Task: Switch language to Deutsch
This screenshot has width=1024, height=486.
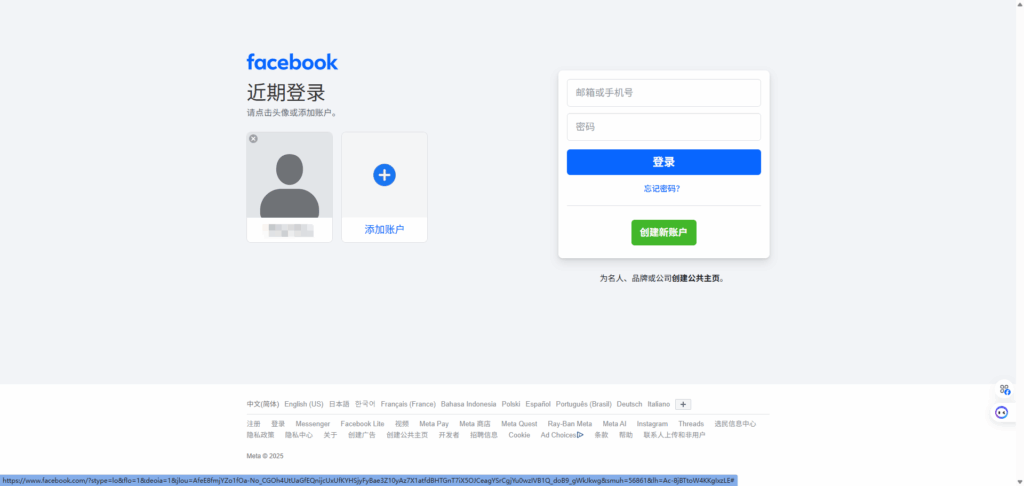Action: (630, 404)
